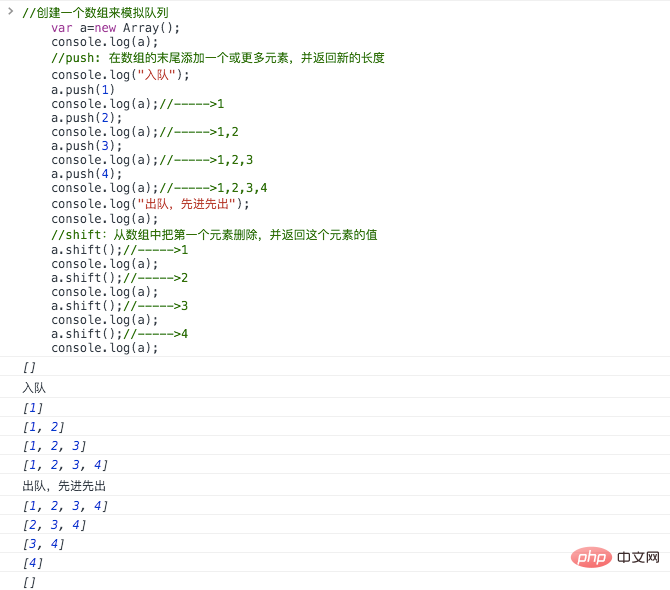Click the [1, 2, 3] console output row
The height and width of the screenshot is (590, 670).
335,446
